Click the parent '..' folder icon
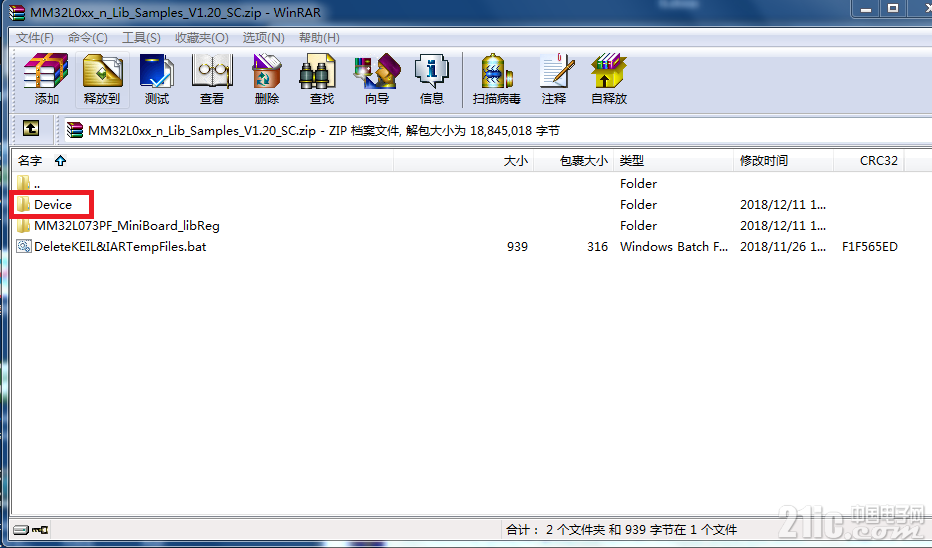 coord(23,183)
